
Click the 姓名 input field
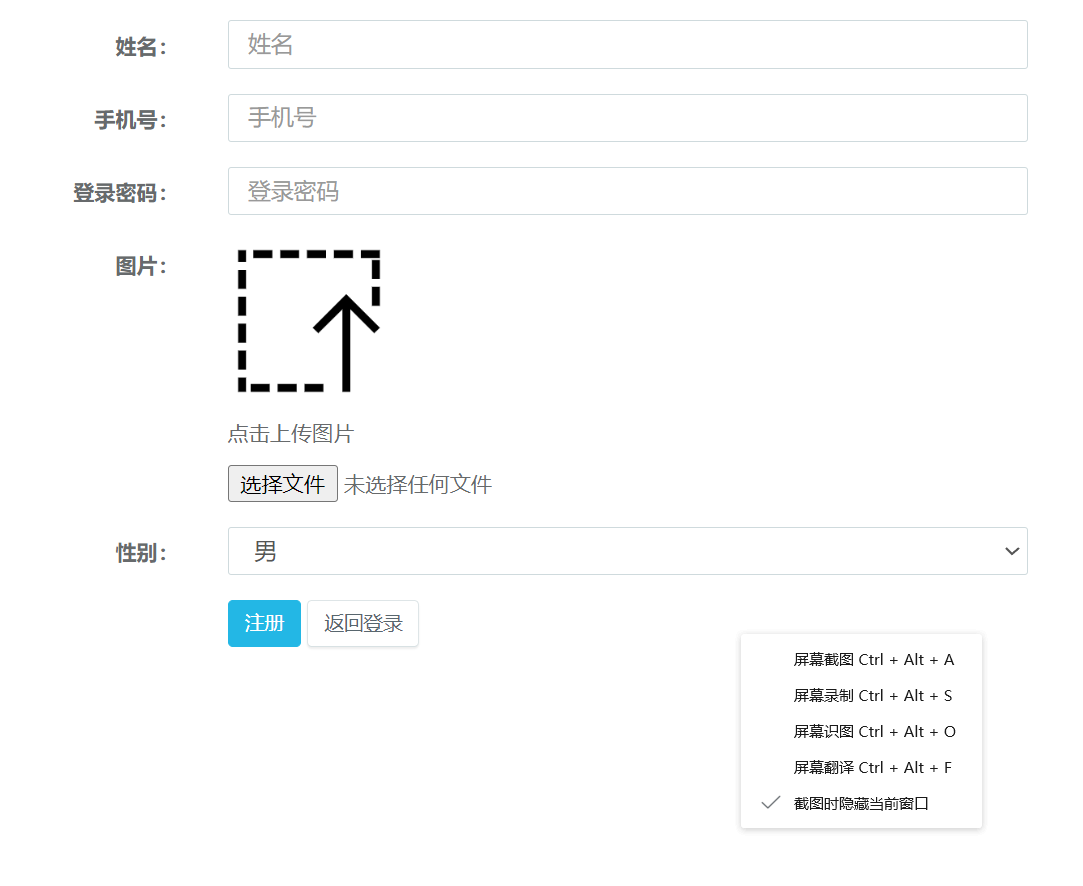[x=627, y=44]
